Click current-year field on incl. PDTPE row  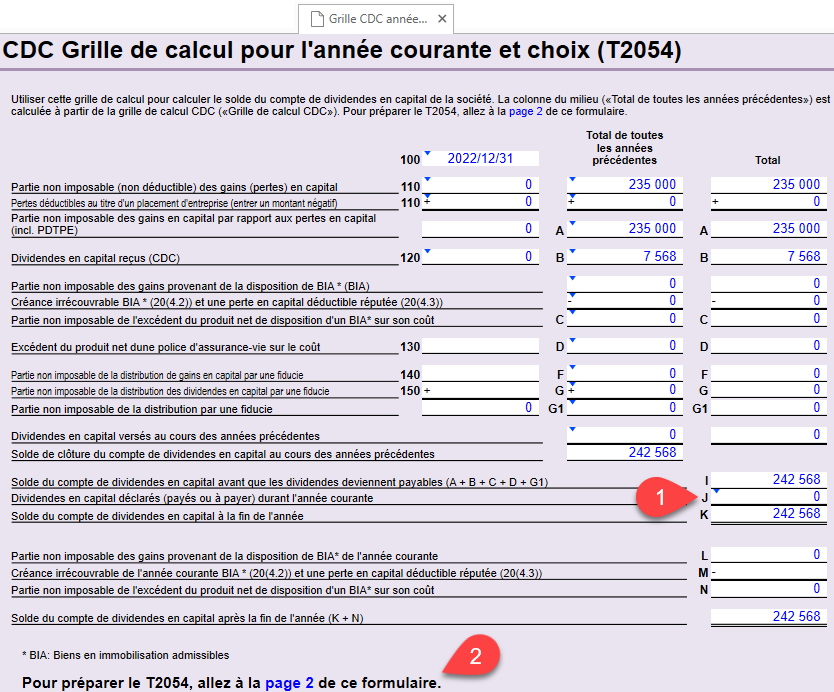click(480, 229)
